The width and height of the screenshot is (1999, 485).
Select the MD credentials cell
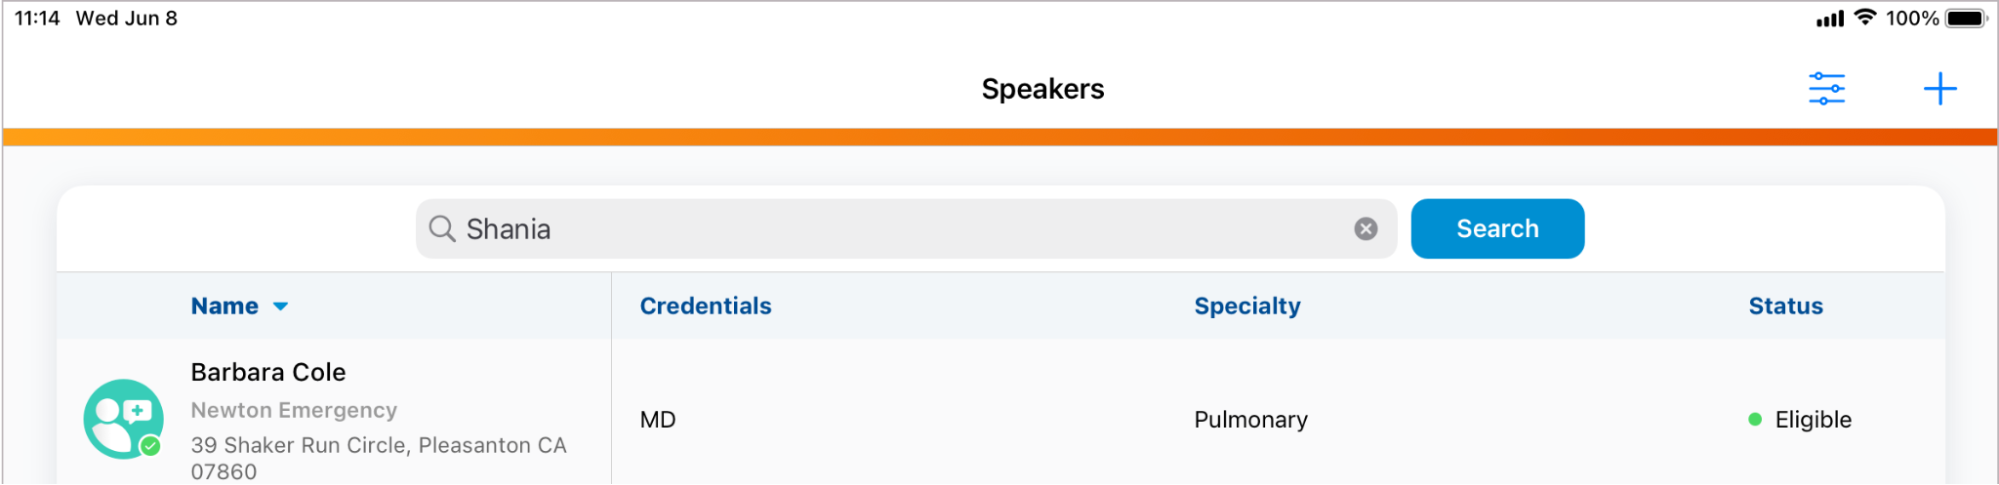click(658, 420)
